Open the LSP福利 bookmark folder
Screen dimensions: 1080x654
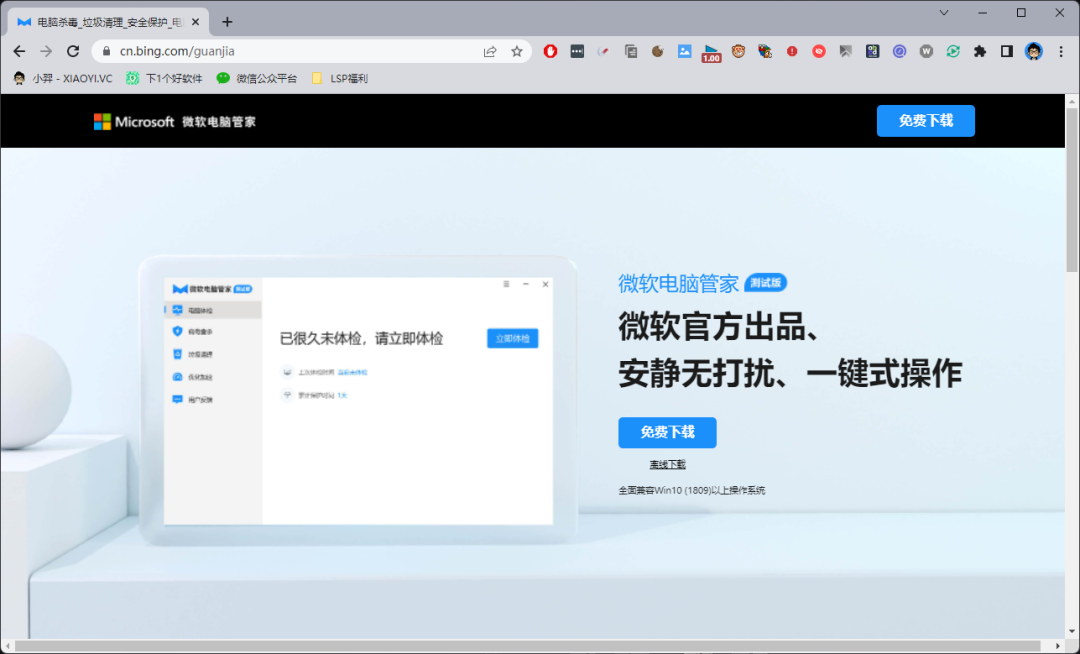coord(340,78)
